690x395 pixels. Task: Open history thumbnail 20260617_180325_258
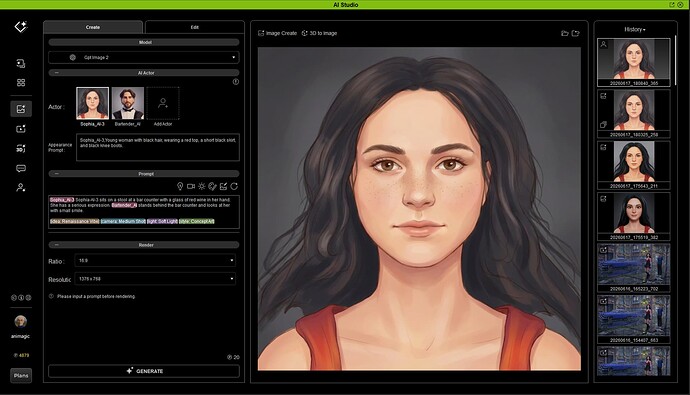point(634,114)
